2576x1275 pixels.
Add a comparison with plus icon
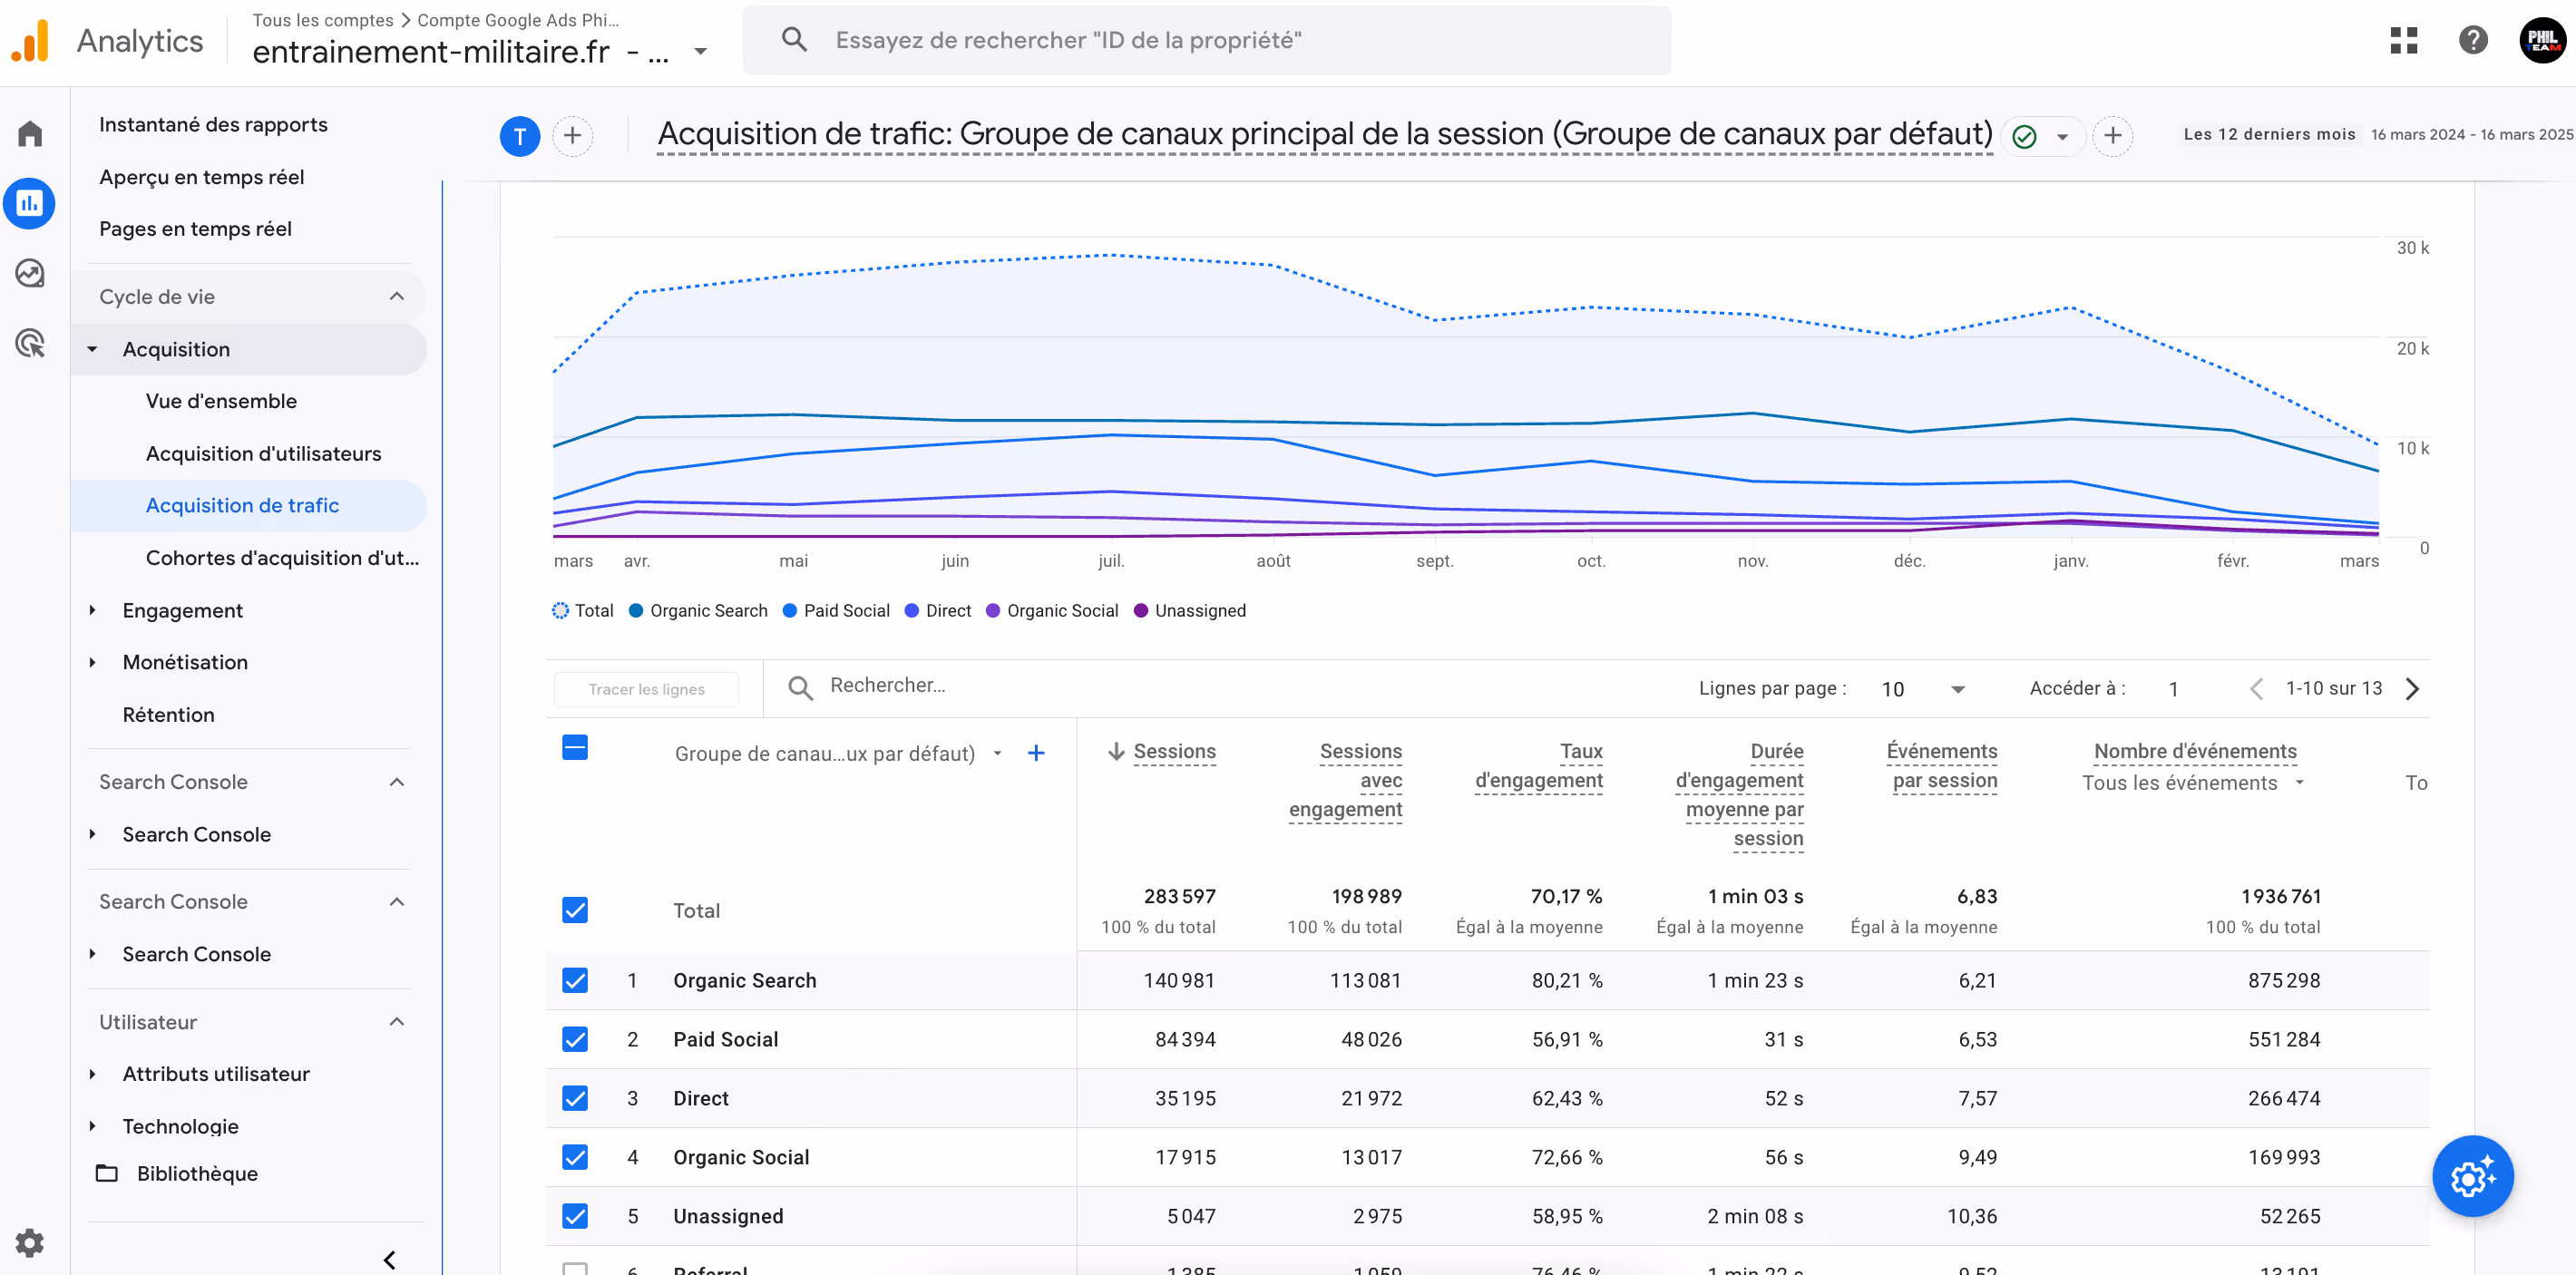572,135
